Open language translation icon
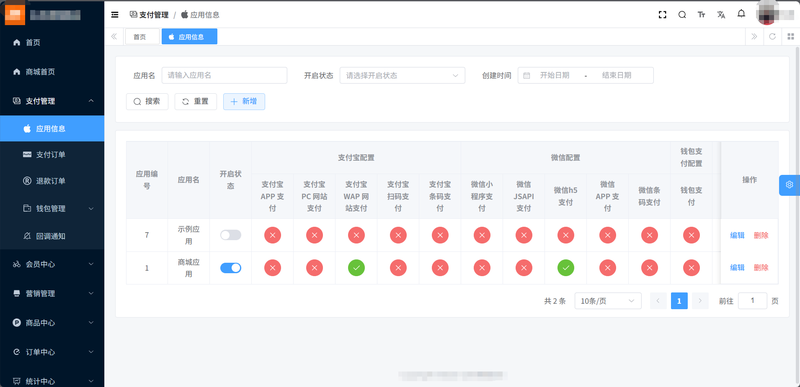This screenshot has width=800, height=387. [721, 15]
